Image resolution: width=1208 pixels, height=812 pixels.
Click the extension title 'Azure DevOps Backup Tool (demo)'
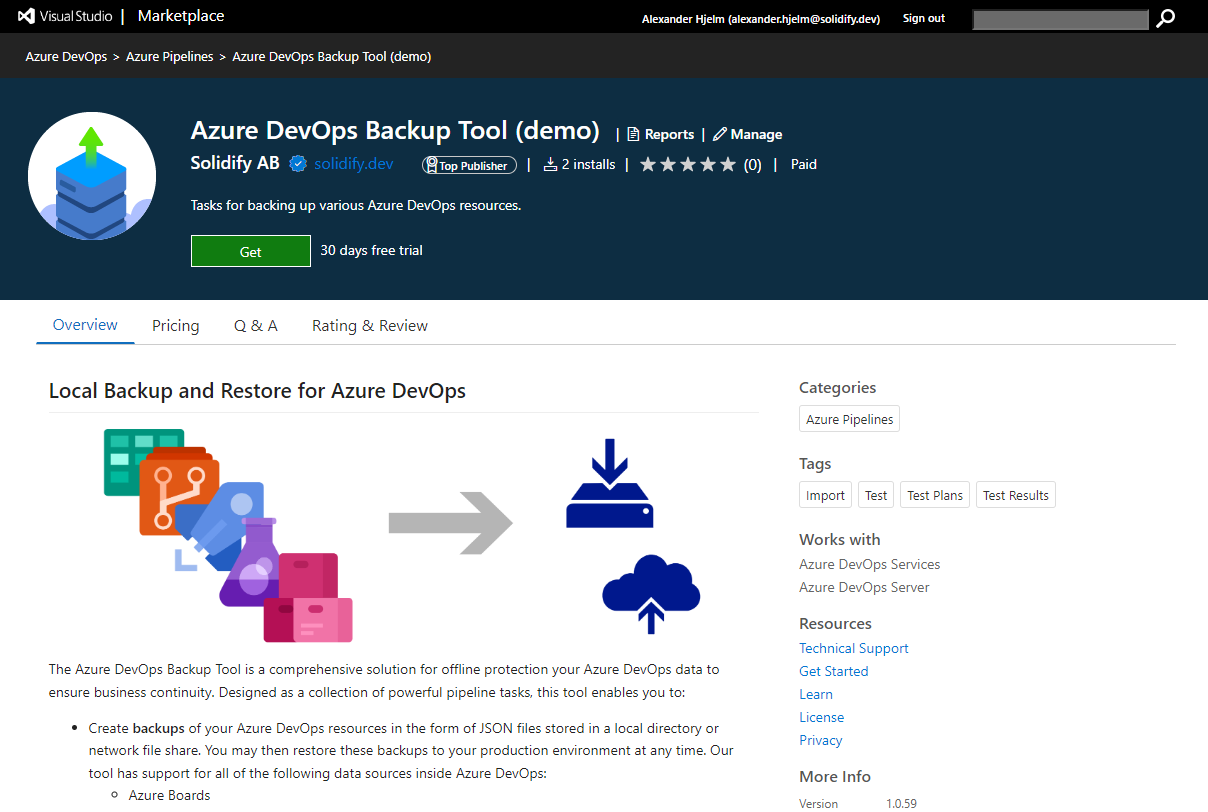[395, 131]
